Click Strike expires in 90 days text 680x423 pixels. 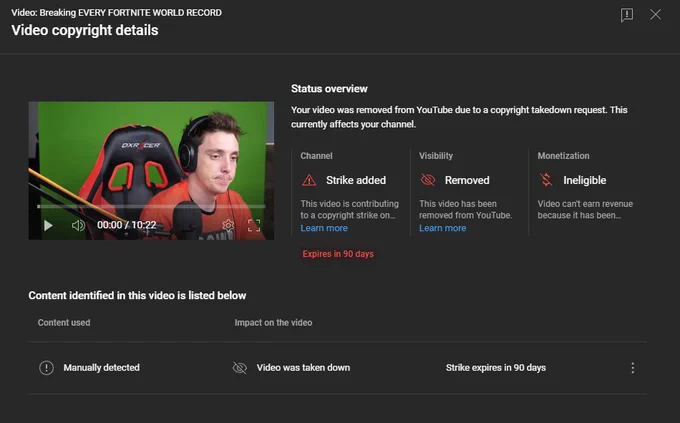496,368
